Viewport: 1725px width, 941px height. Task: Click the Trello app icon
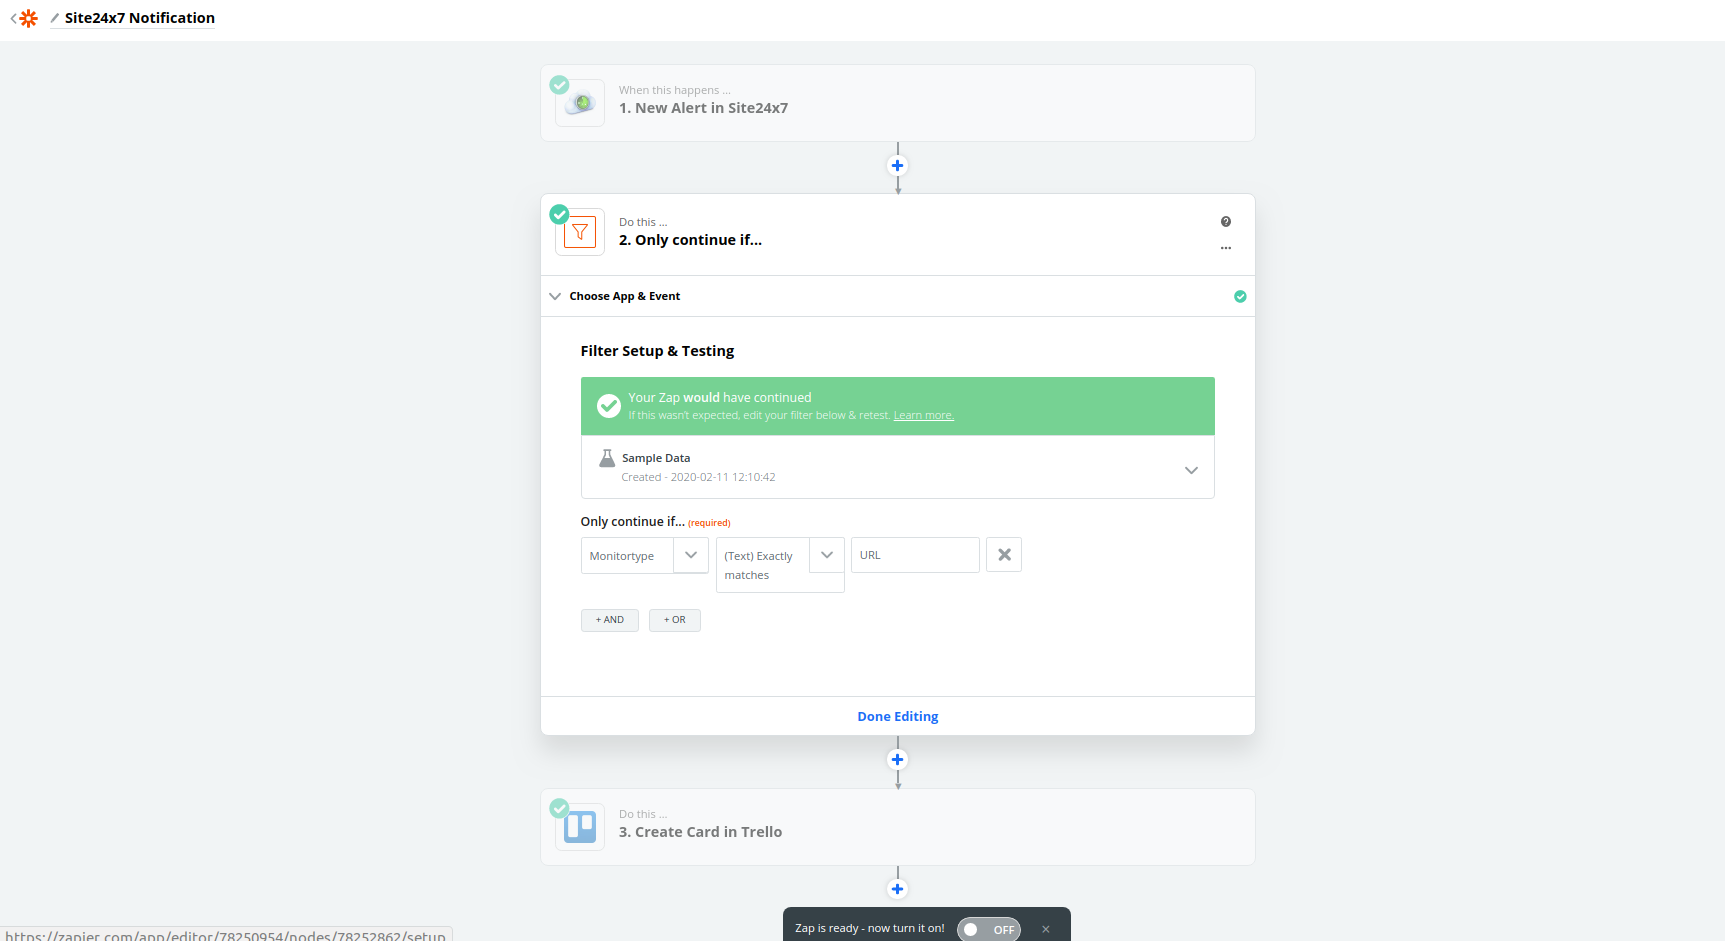tap(580, 827)
